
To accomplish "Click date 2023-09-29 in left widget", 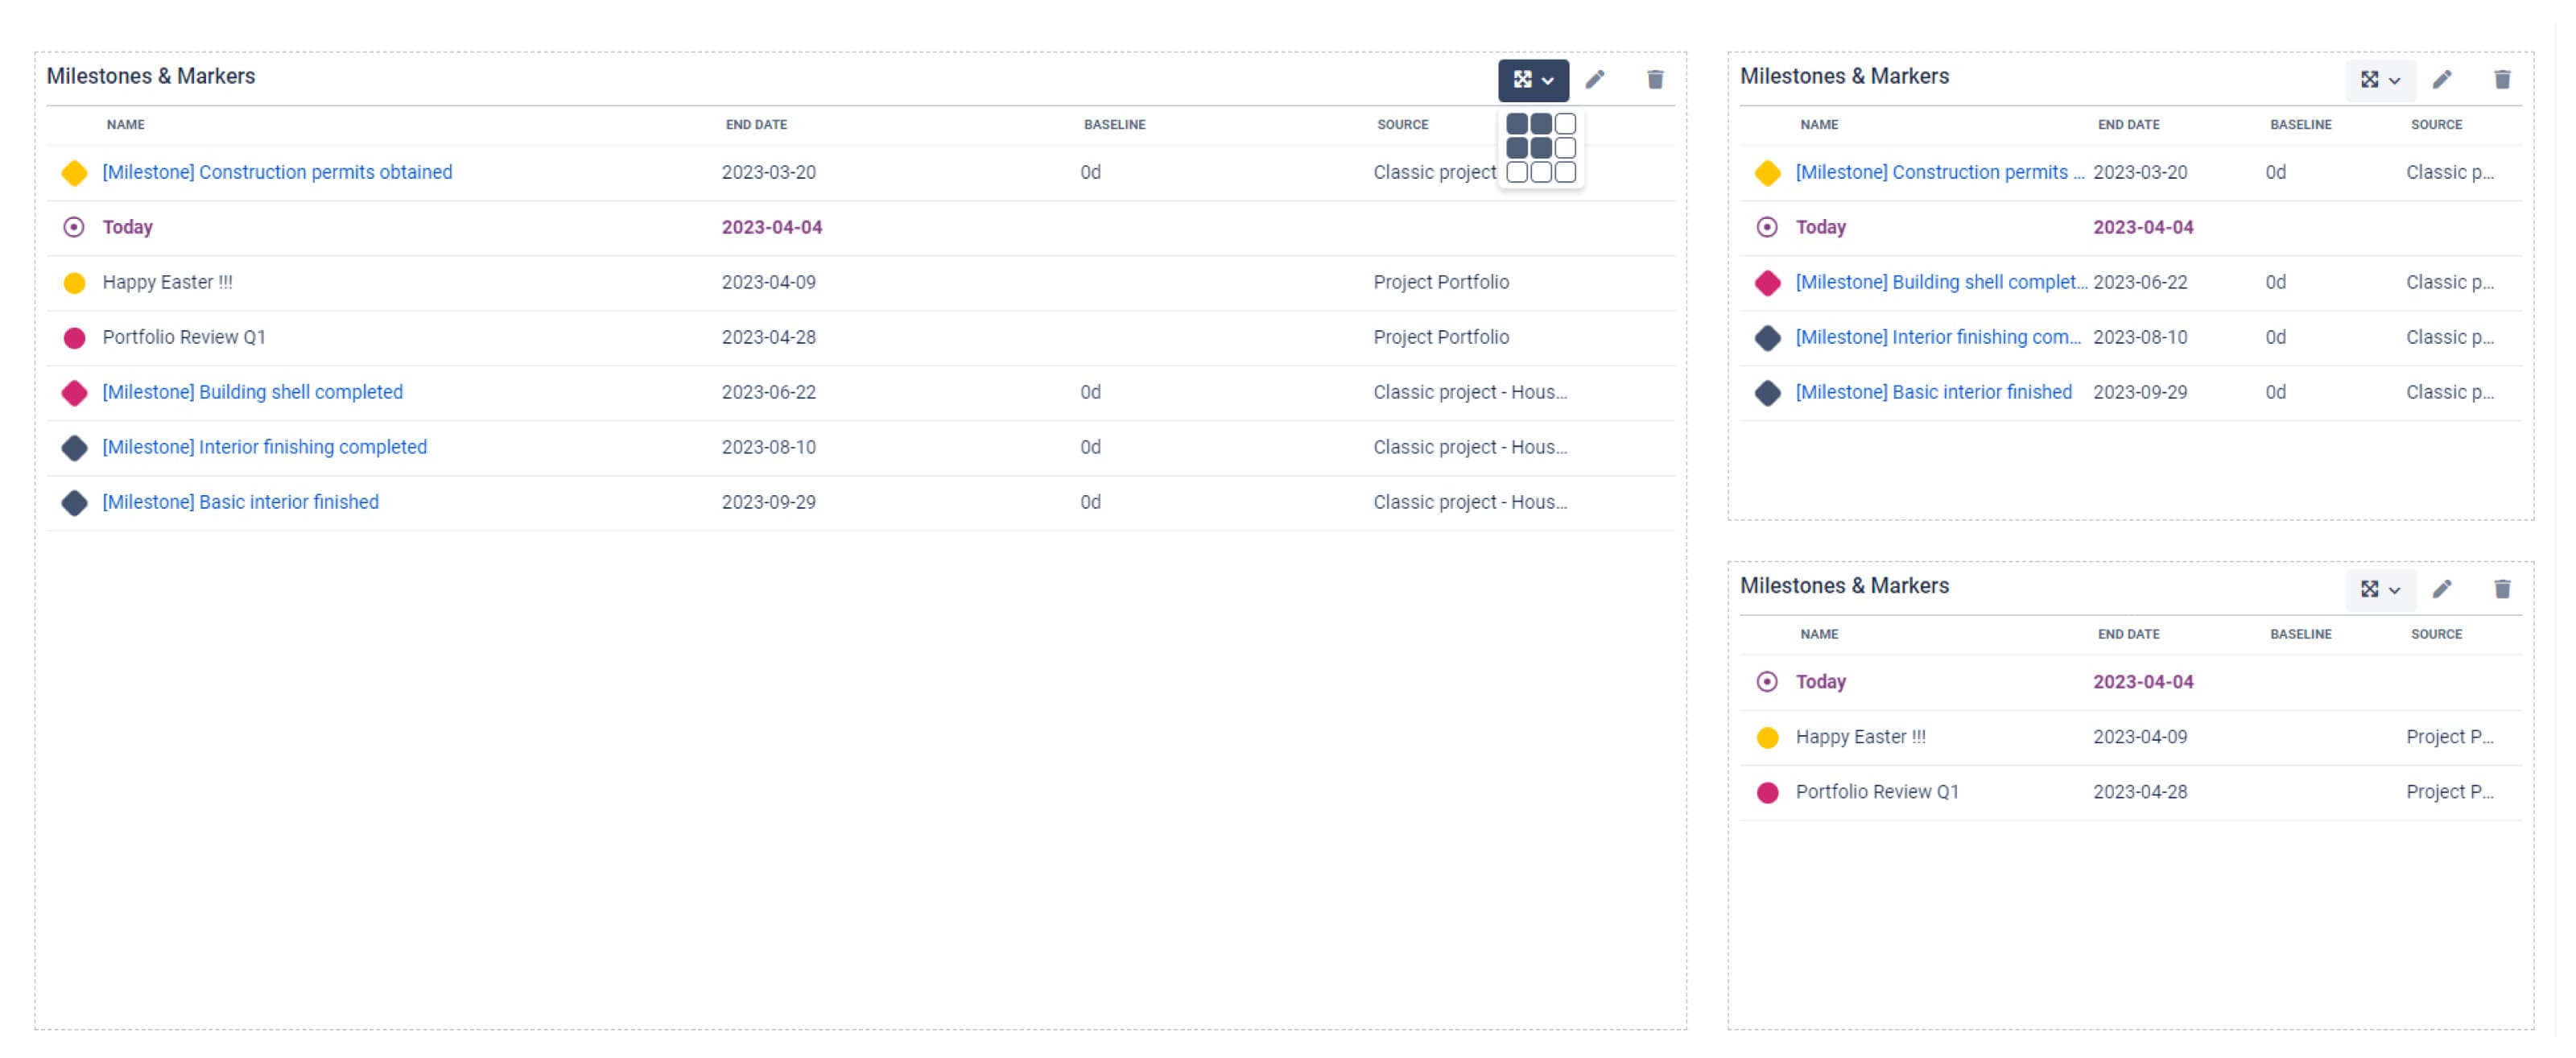I will 768,502.
